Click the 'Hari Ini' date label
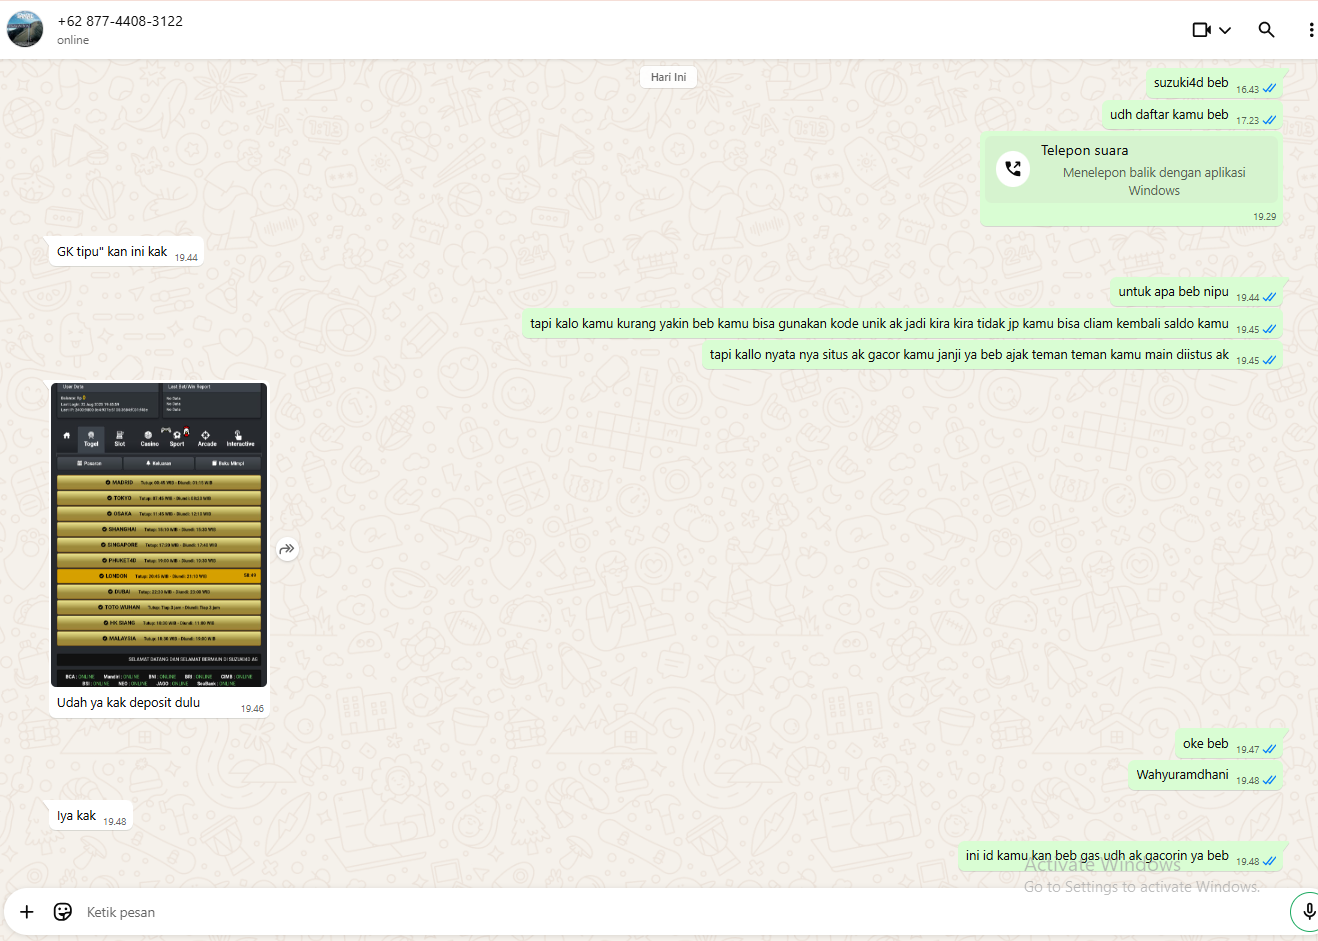1318x941 pixels. (668, 77)
